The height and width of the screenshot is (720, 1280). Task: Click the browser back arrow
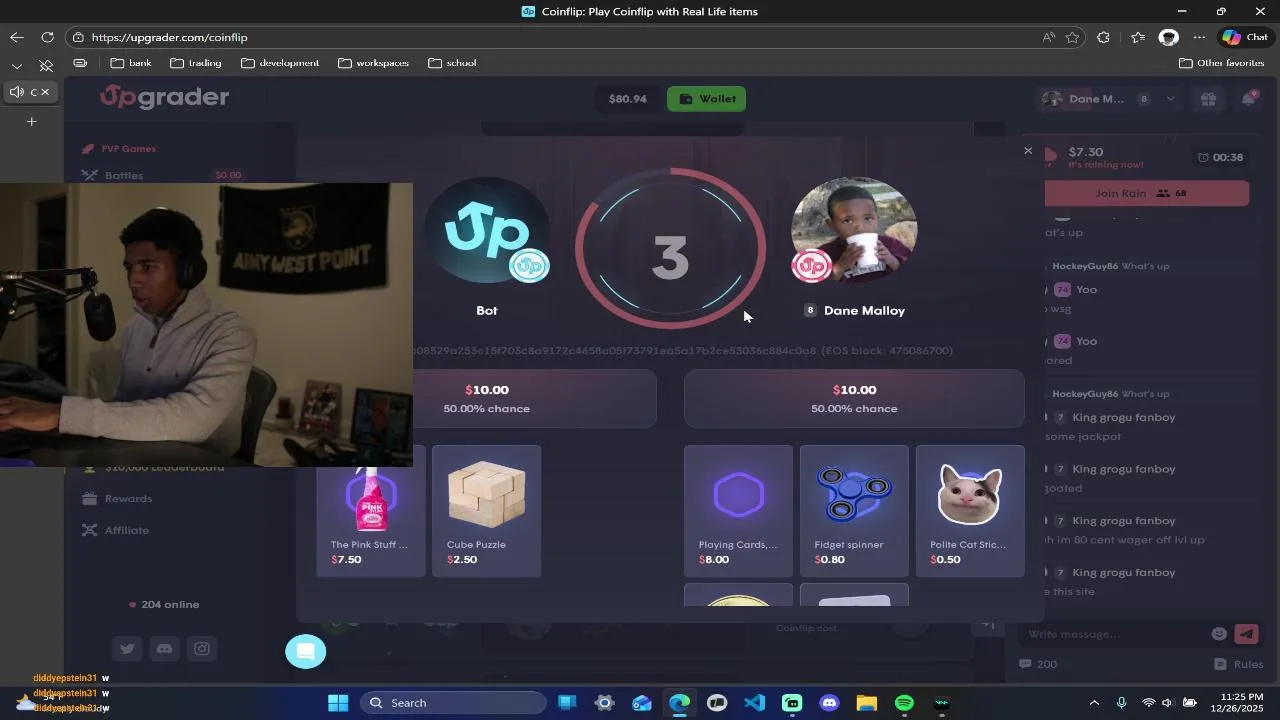(17, 37)
